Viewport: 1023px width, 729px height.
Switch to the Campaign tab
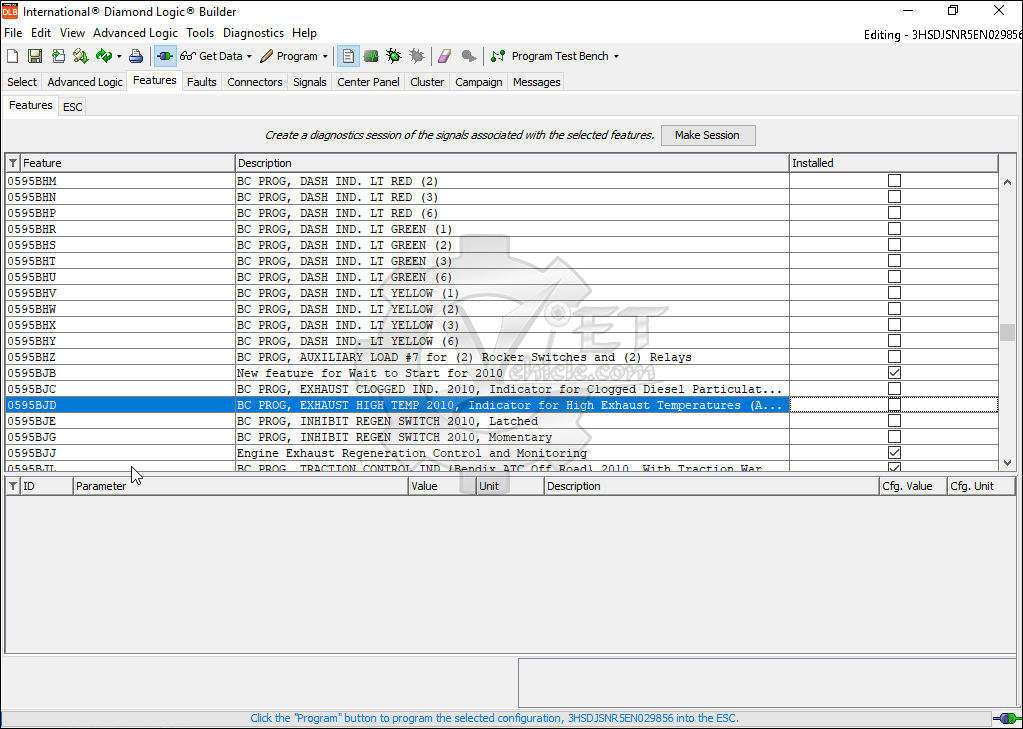pos(479,82)
